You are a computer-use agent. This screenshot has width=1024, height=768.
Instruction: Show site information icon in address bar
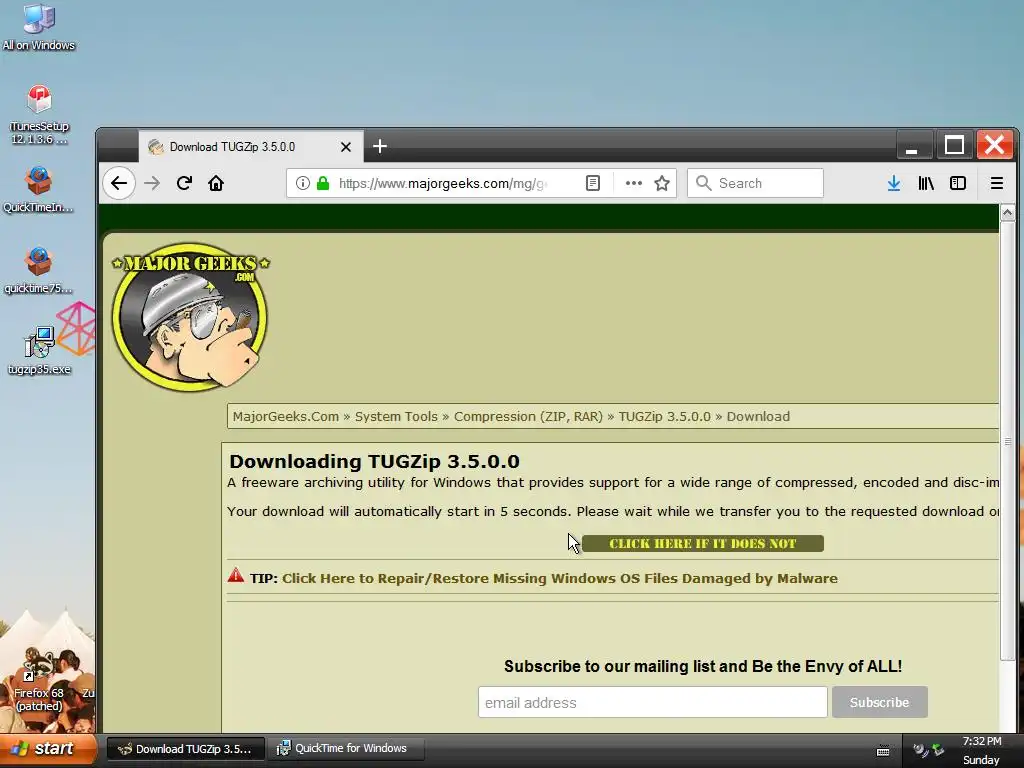302,184
